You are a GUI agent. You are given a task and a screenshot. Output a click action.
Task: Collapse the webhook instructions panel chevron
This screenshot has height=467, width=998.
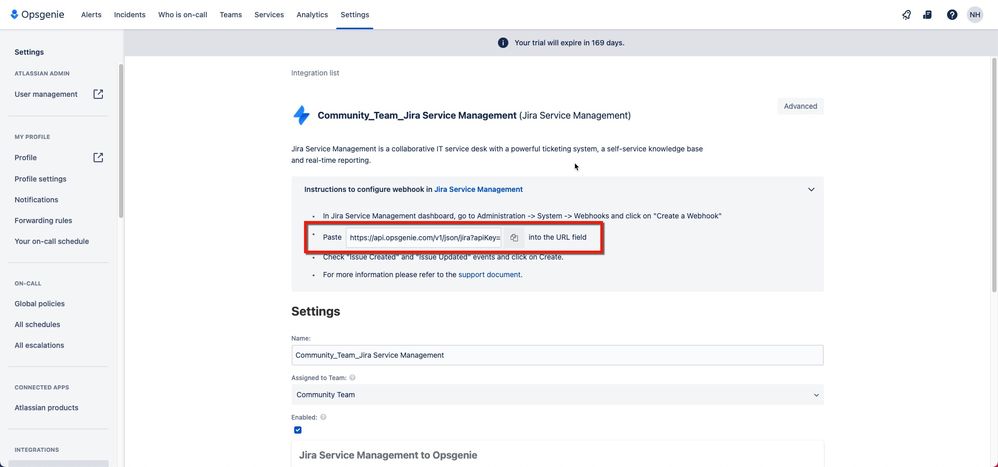pyautogui.click(x=811, y=190)
